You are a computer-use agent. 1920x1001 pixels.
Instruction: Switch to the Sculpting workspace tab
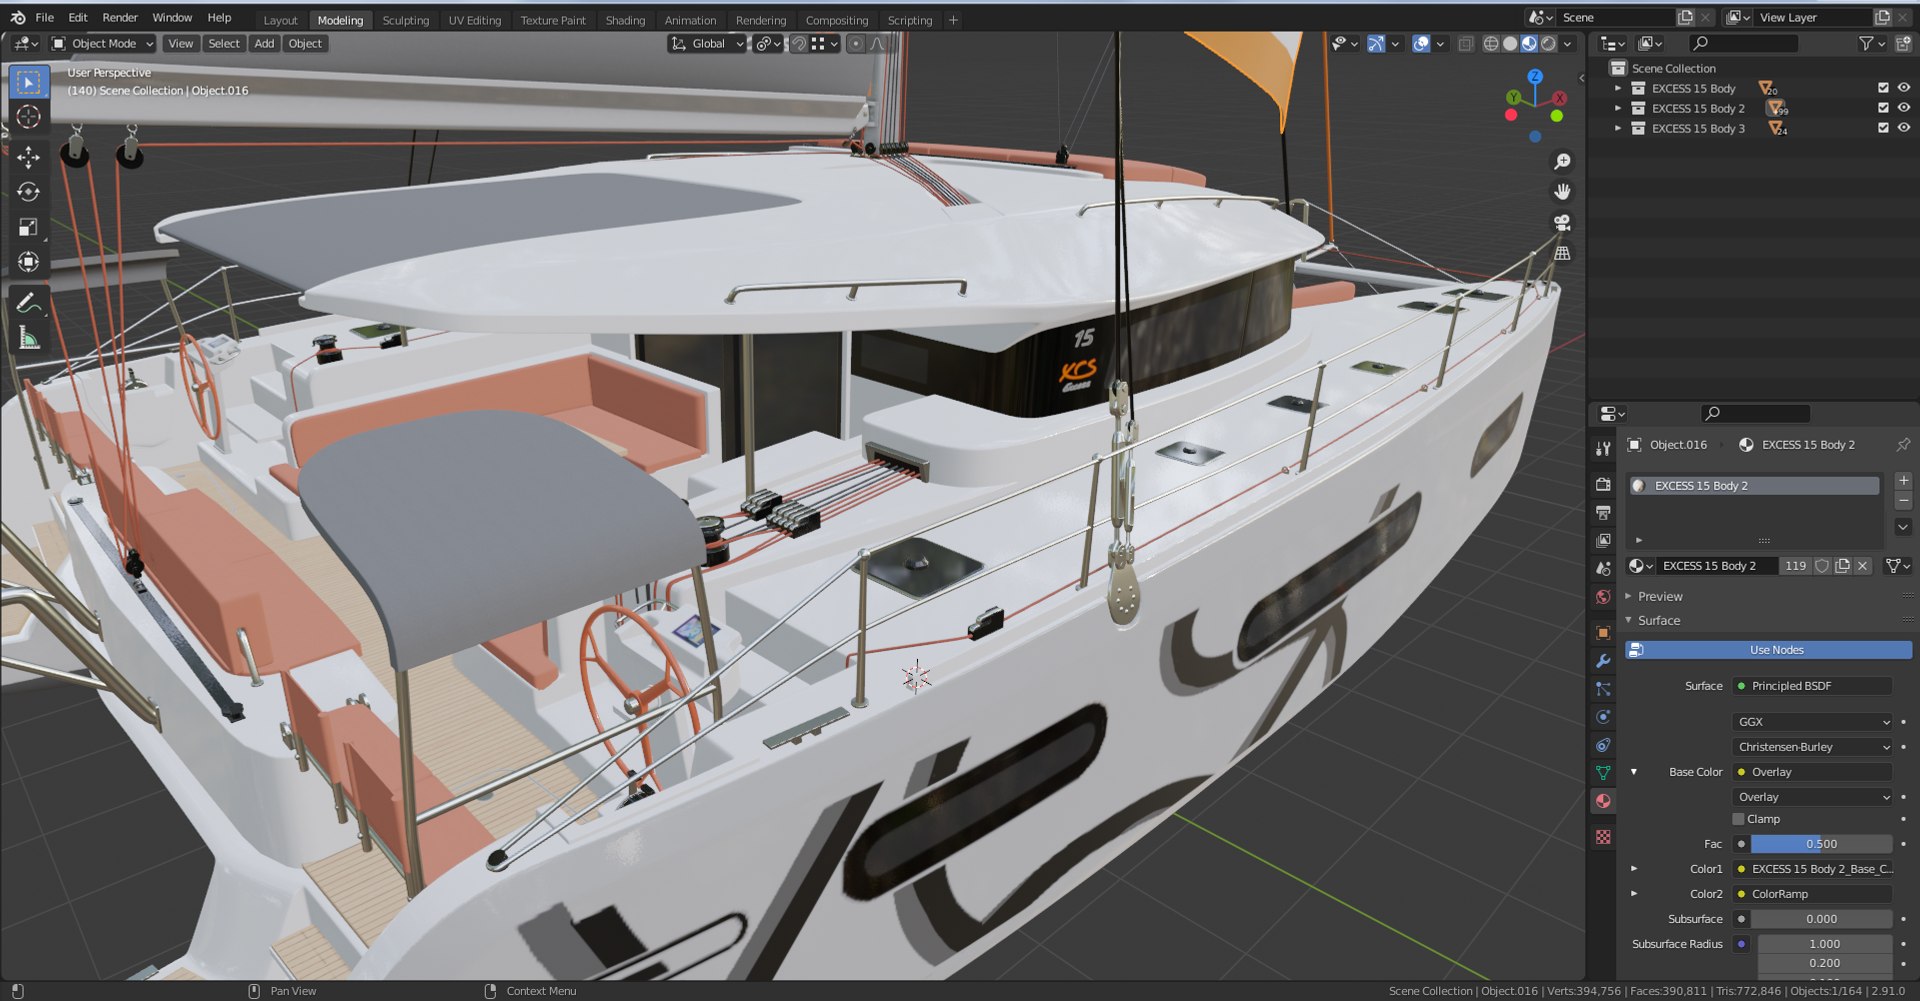(405, 20)
